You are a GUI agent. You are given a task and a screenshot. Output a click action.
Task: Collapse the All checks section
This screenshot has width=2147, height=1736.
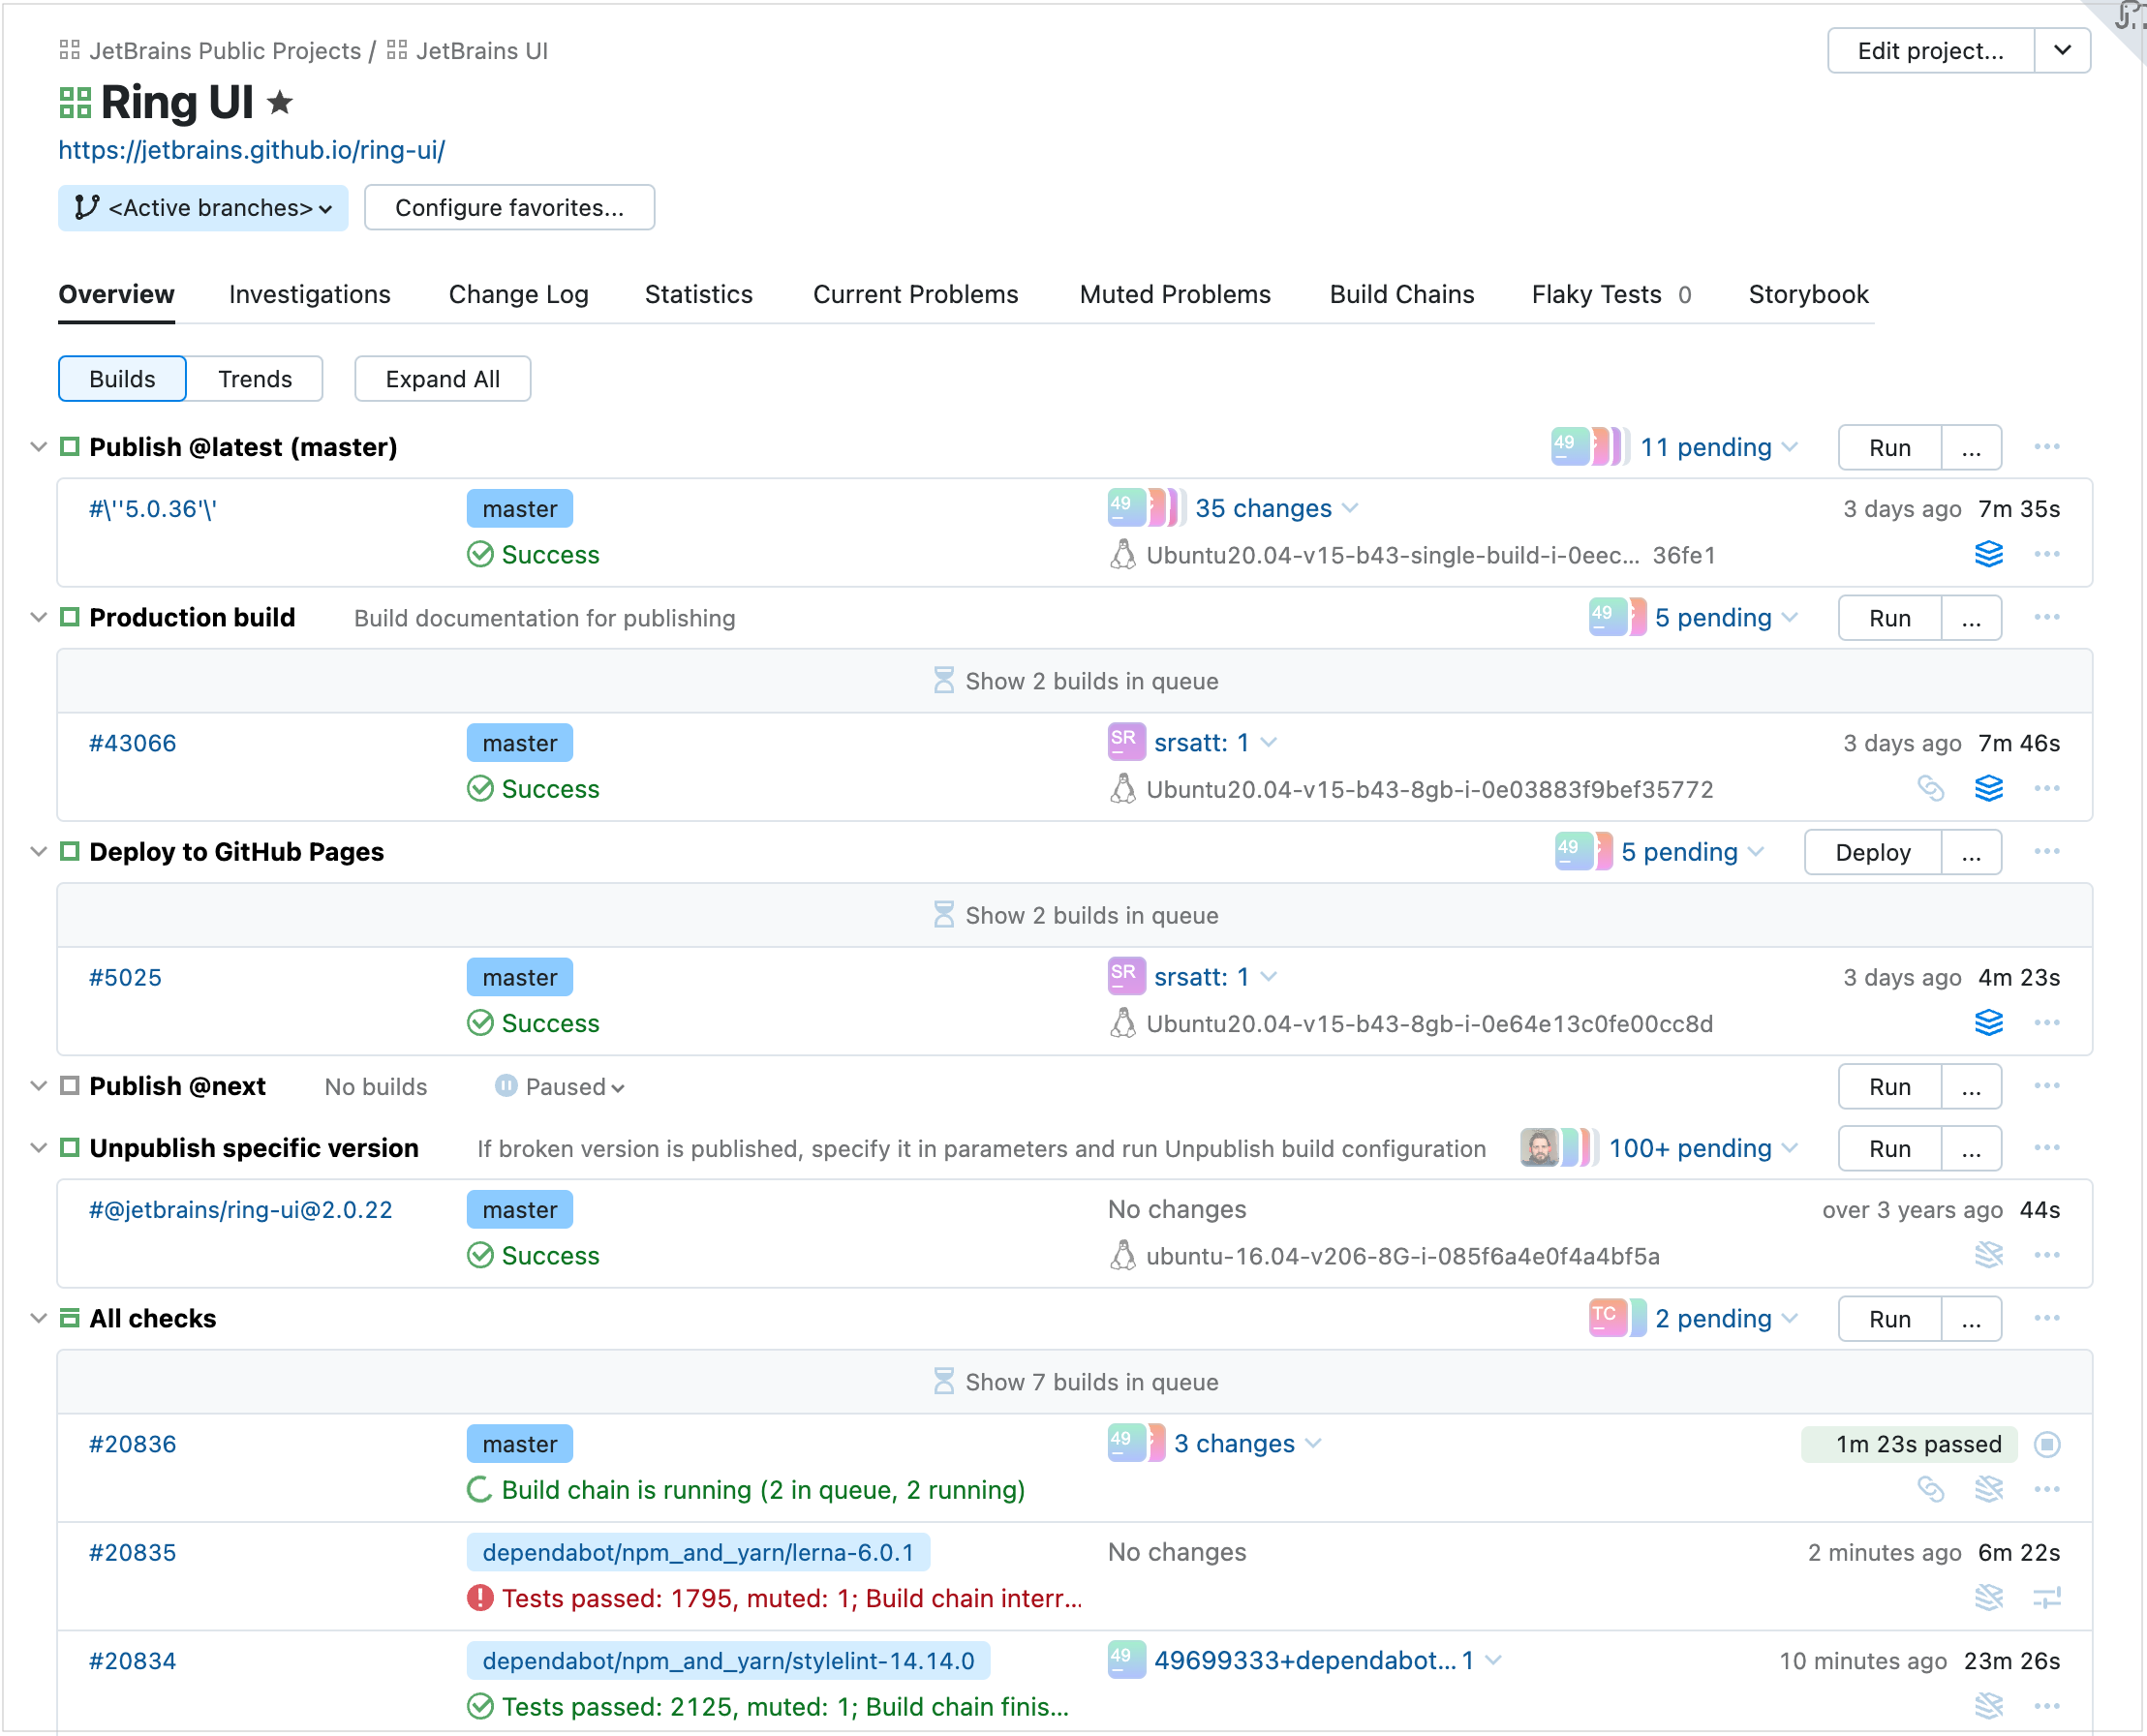37,1318
